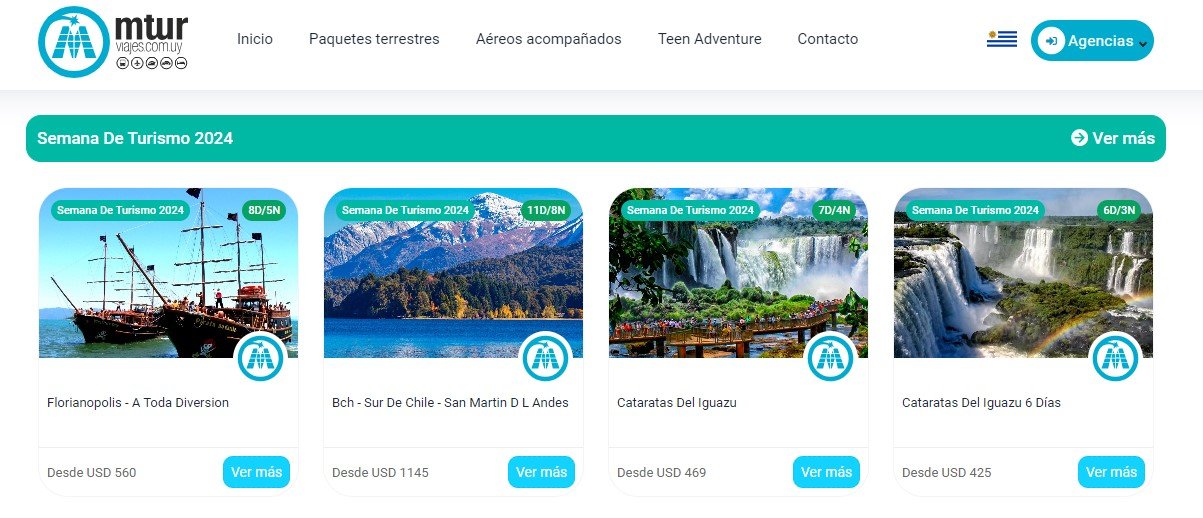Click agency logo badge on Sur De Chile card

[545, 357]
